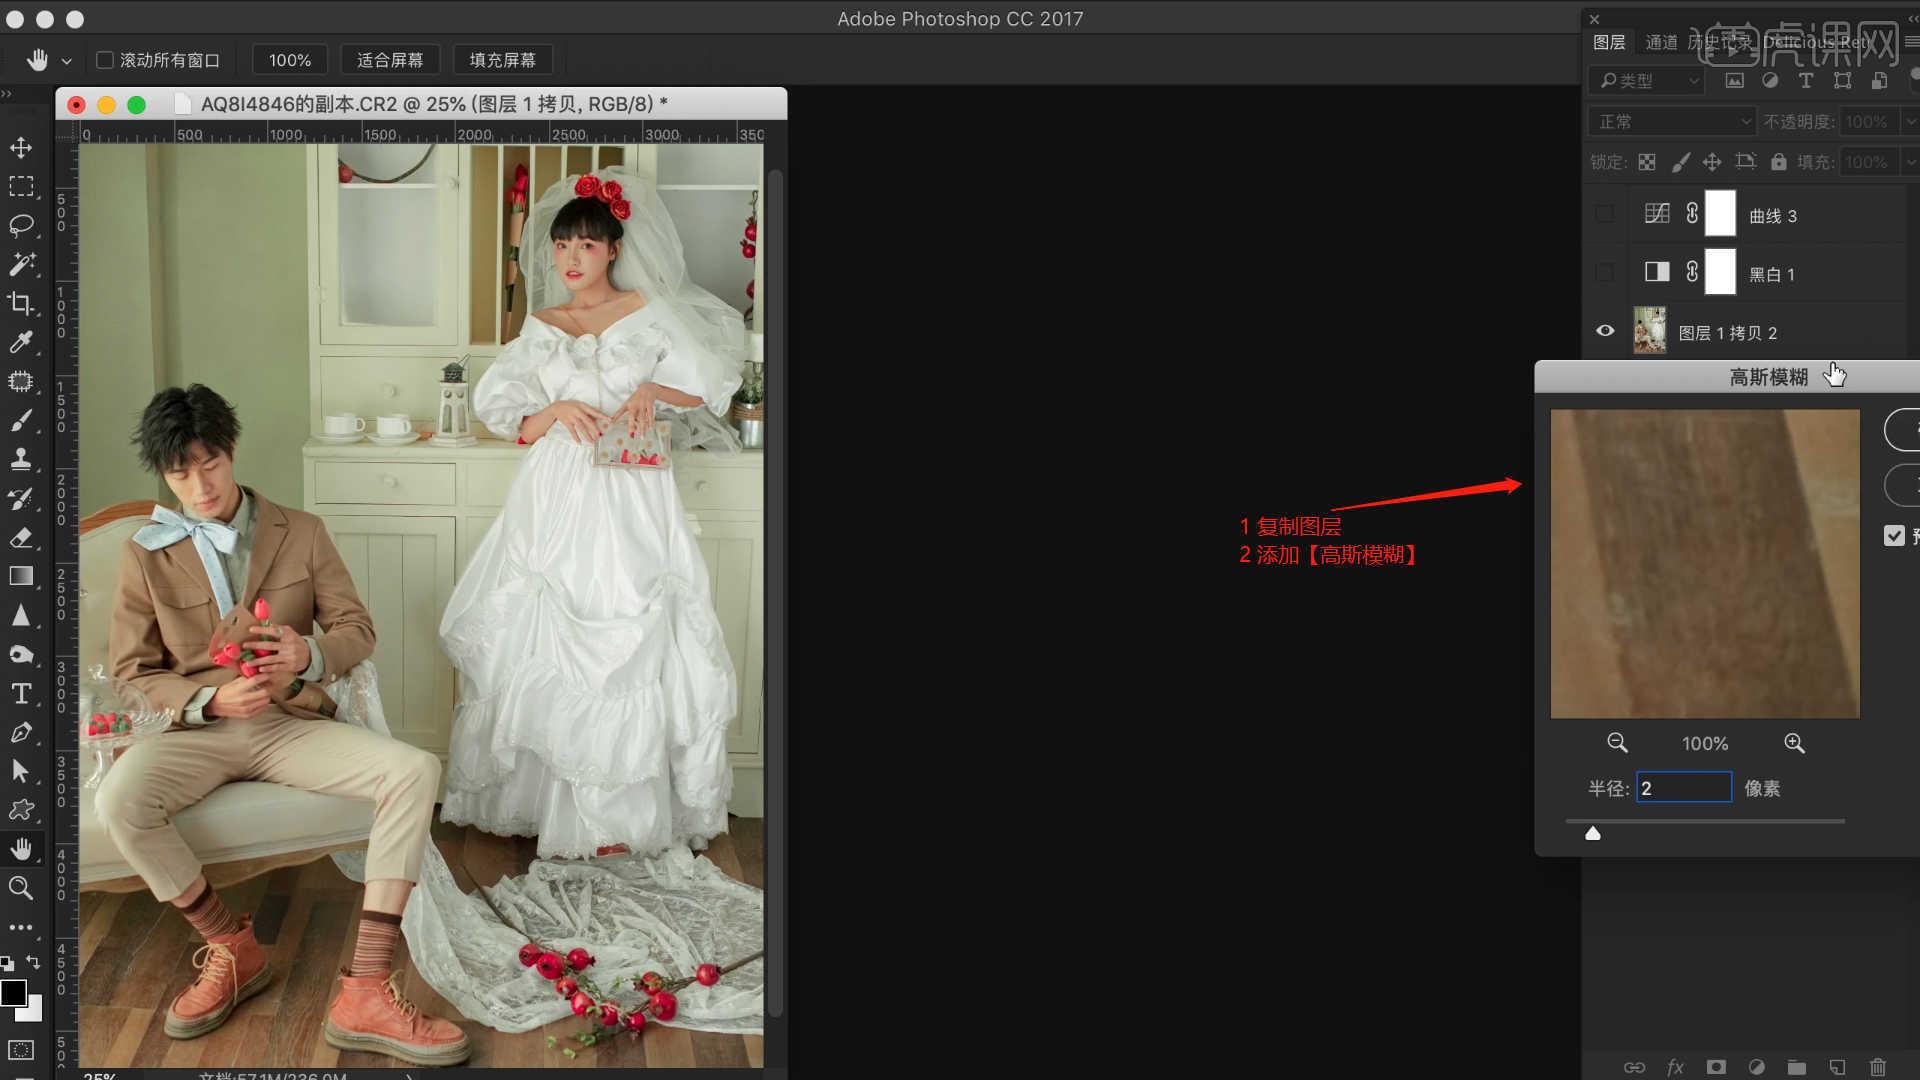Select the 图层 1 拷贝 2 layer thumbnail
The height and width of the screenshot is (1080, 1920).
coord(1650,331)
